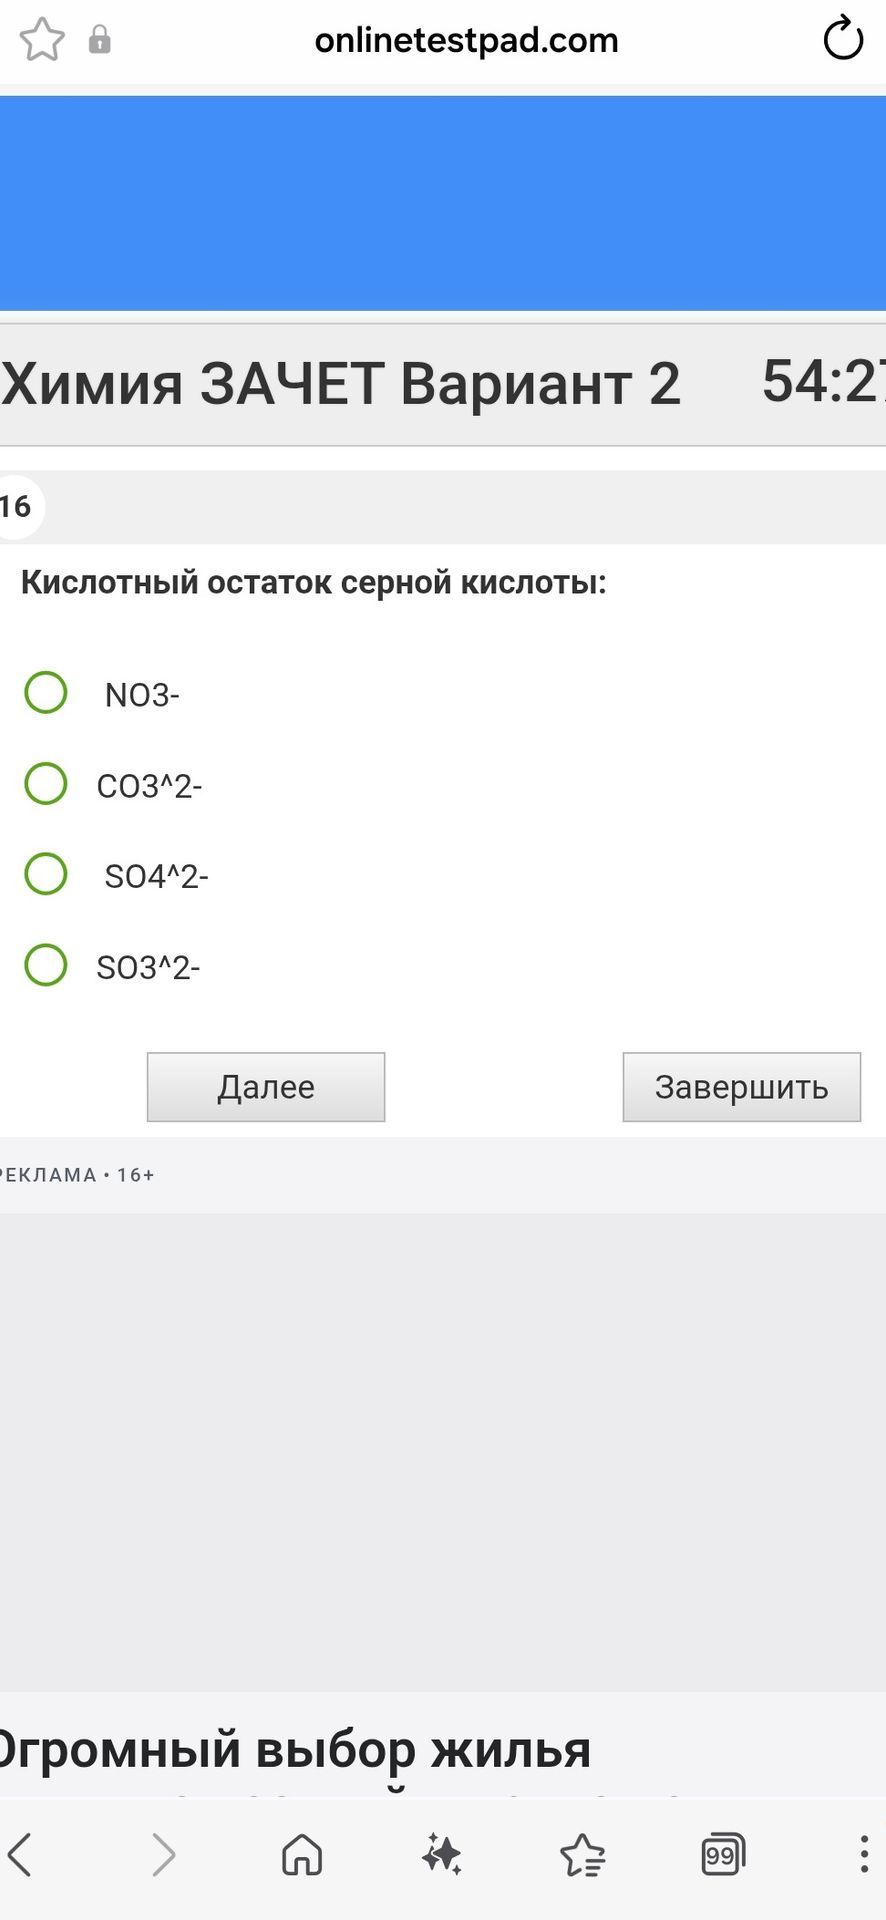Reload the page with the refresh icon
This screenshot has height=1920, width=886.
point(843,40)
